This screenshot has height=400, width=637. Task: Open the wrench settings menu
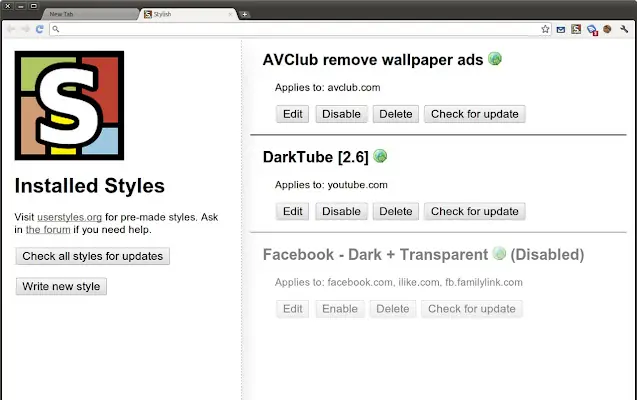[x=624, y=29]
